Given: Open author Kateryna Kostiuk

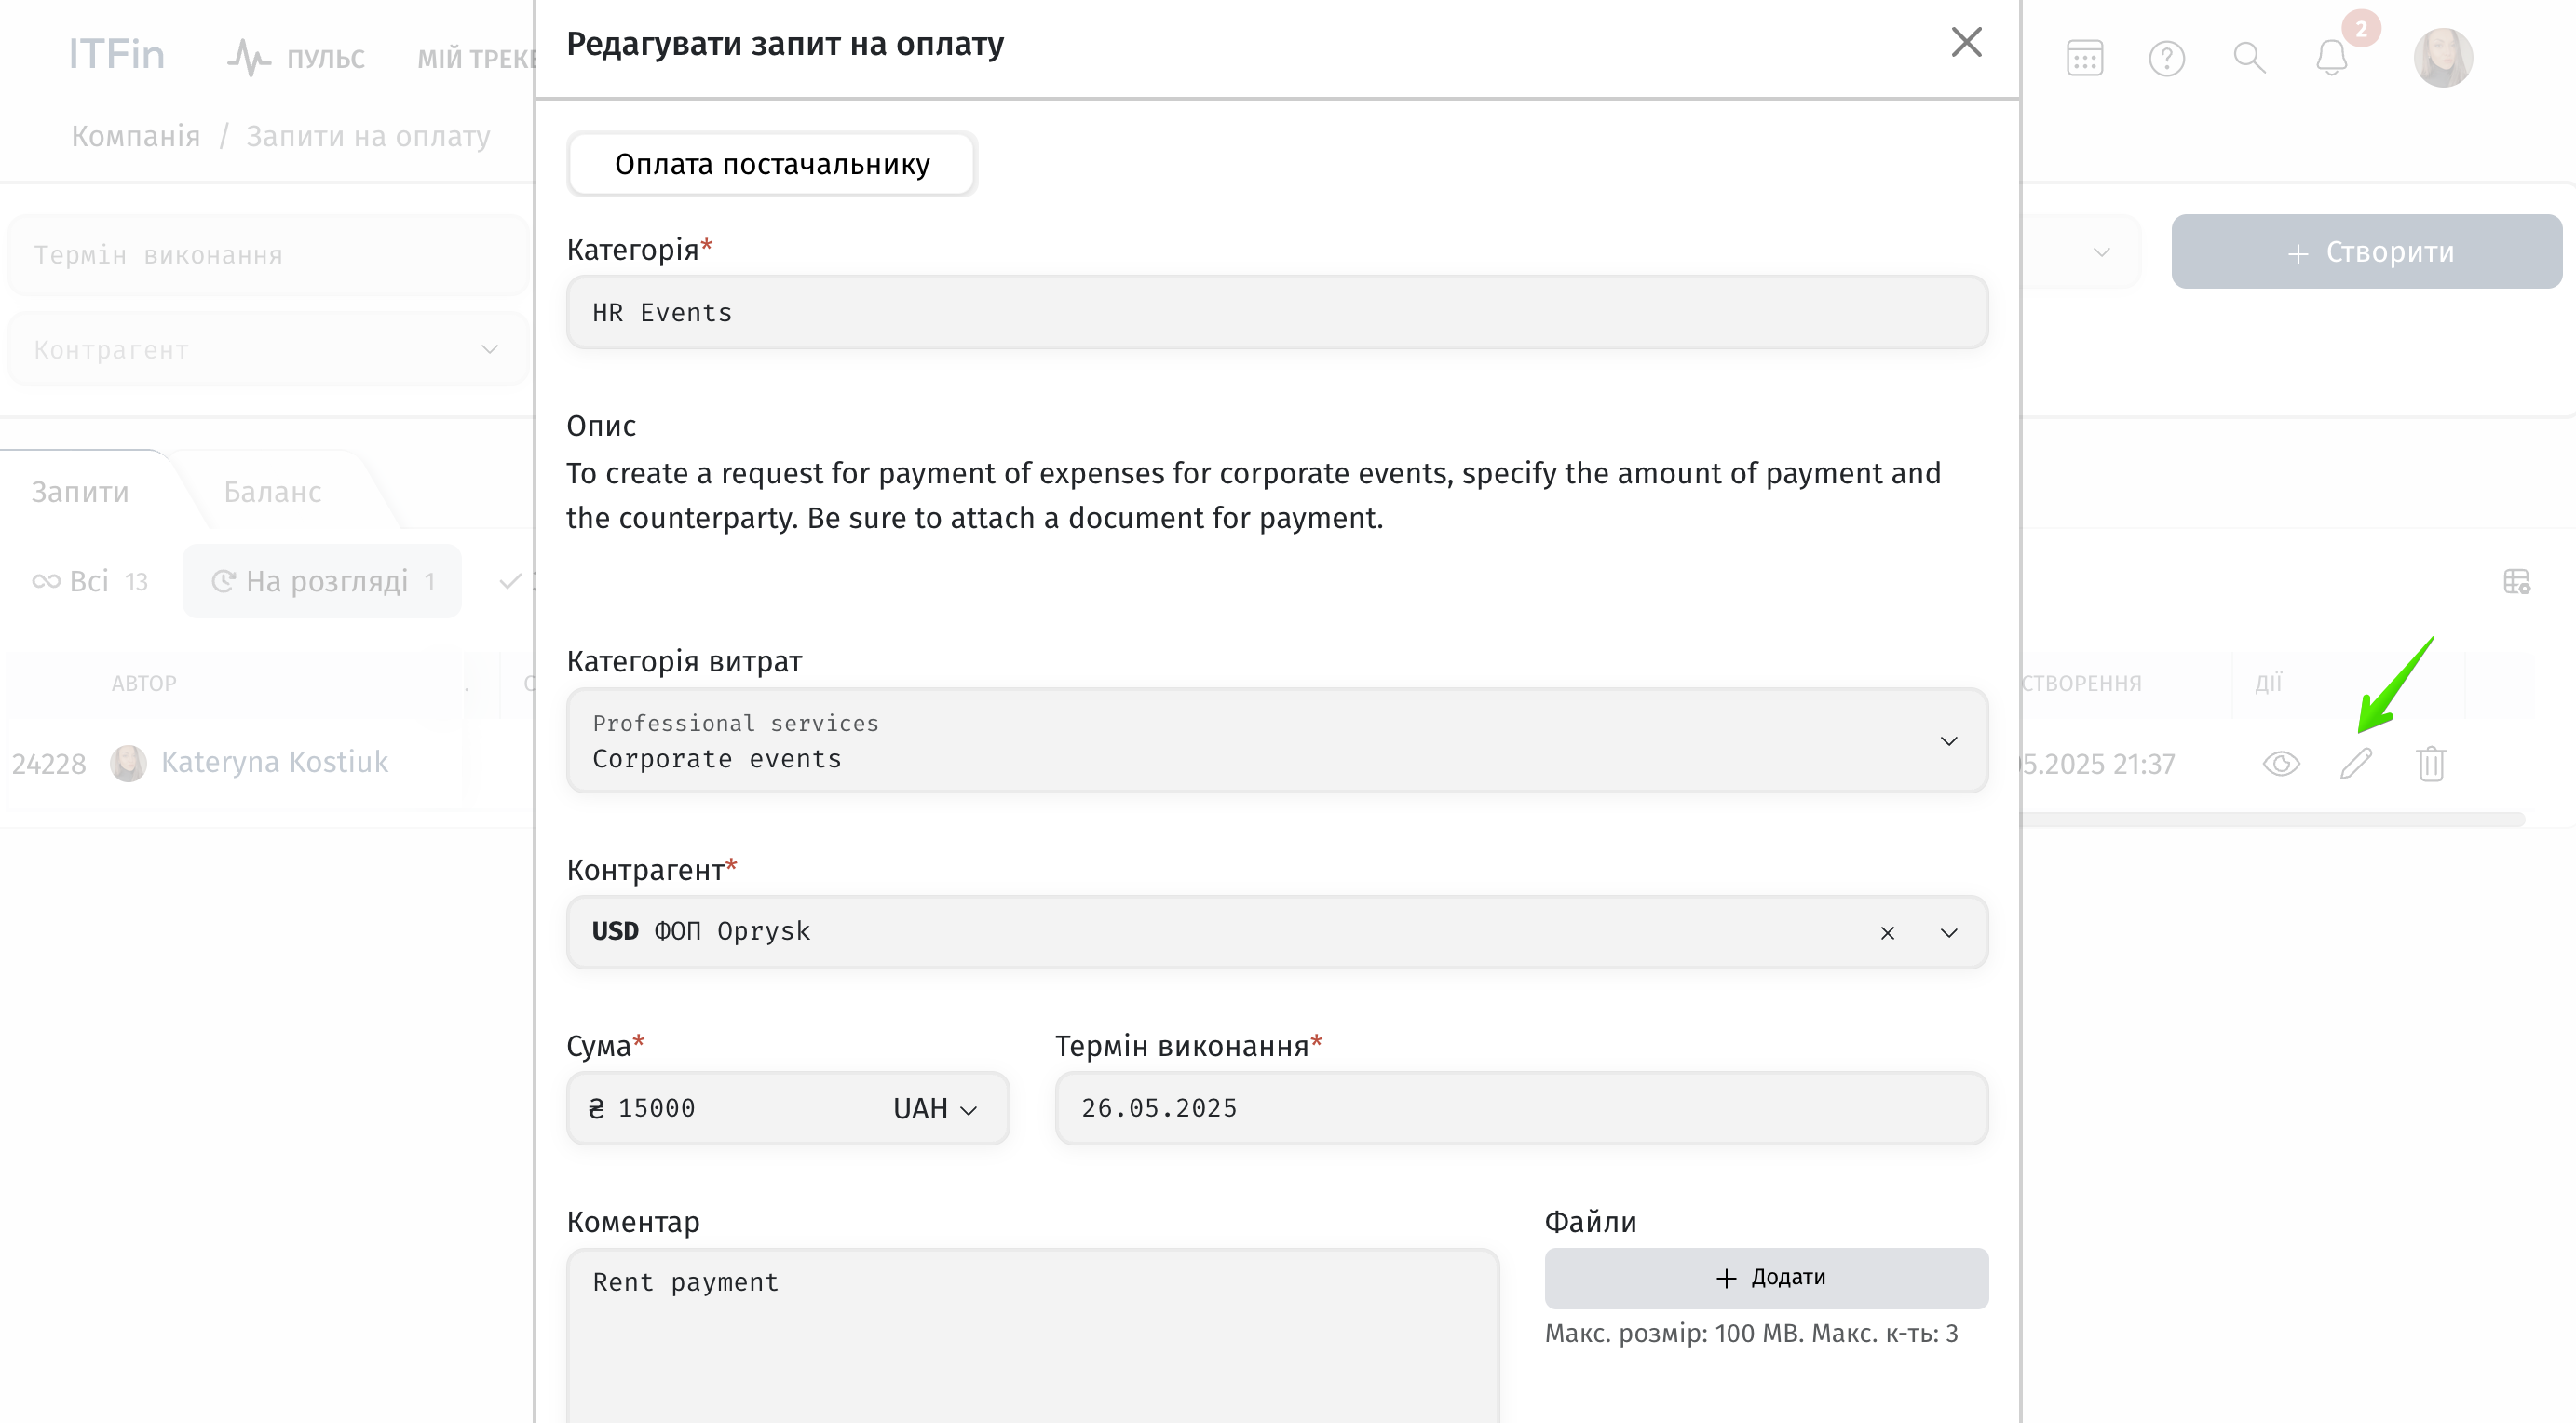Looking at the screenshot, I should pos(274,762).
